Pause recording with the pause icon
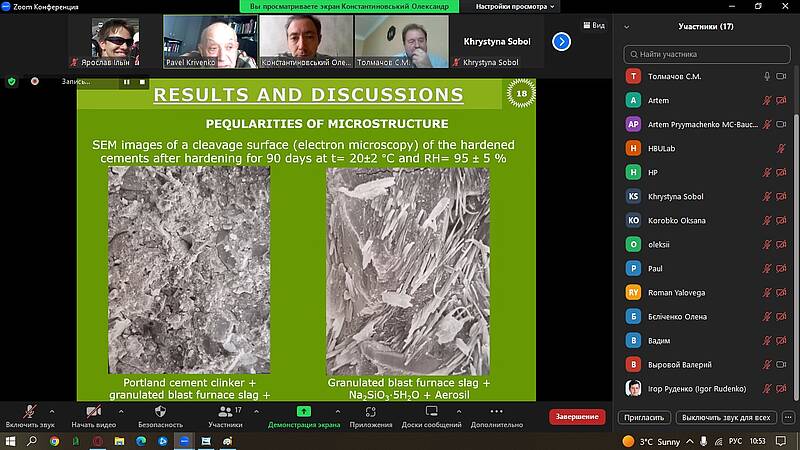 coord(127,82)
